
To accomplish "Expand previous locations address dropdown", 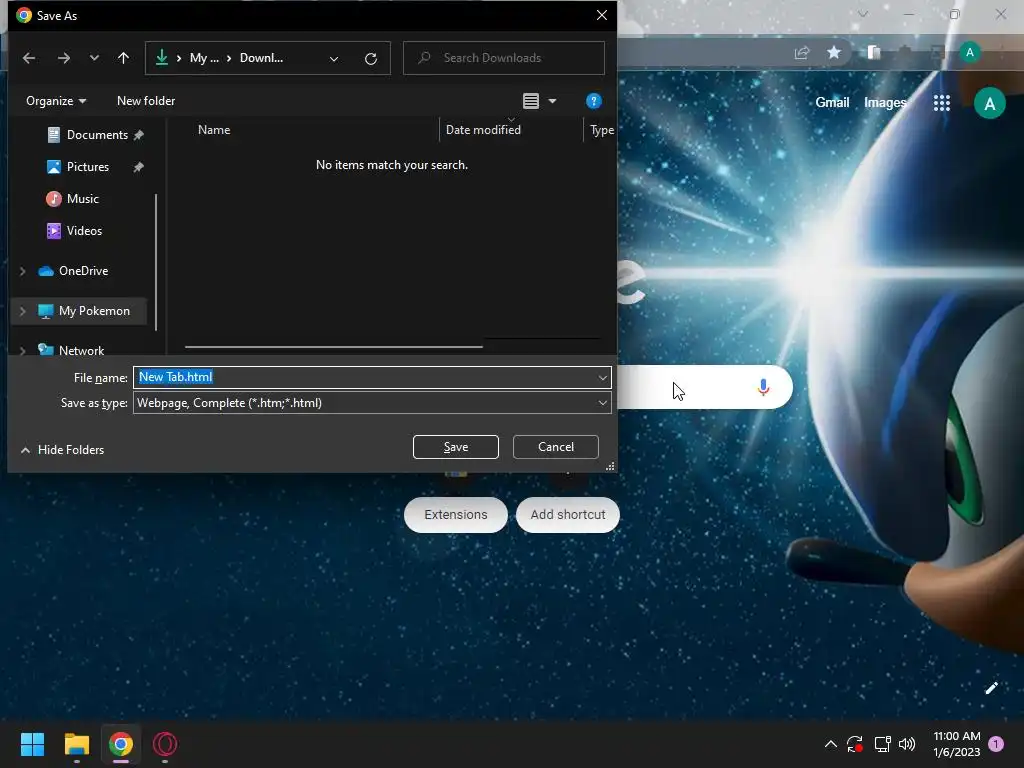I will click(334, 59).
